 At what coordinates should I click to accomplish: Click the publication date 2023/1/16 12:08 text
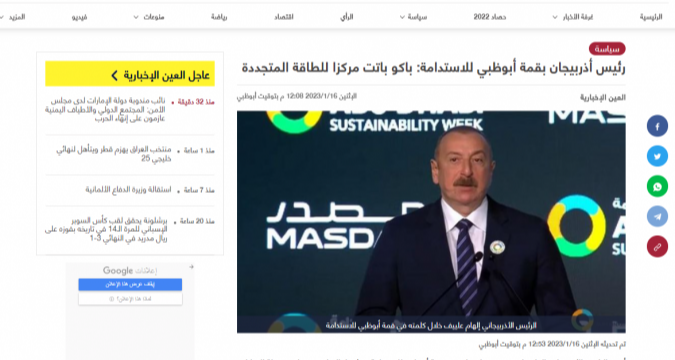click(x=297, y=96)
